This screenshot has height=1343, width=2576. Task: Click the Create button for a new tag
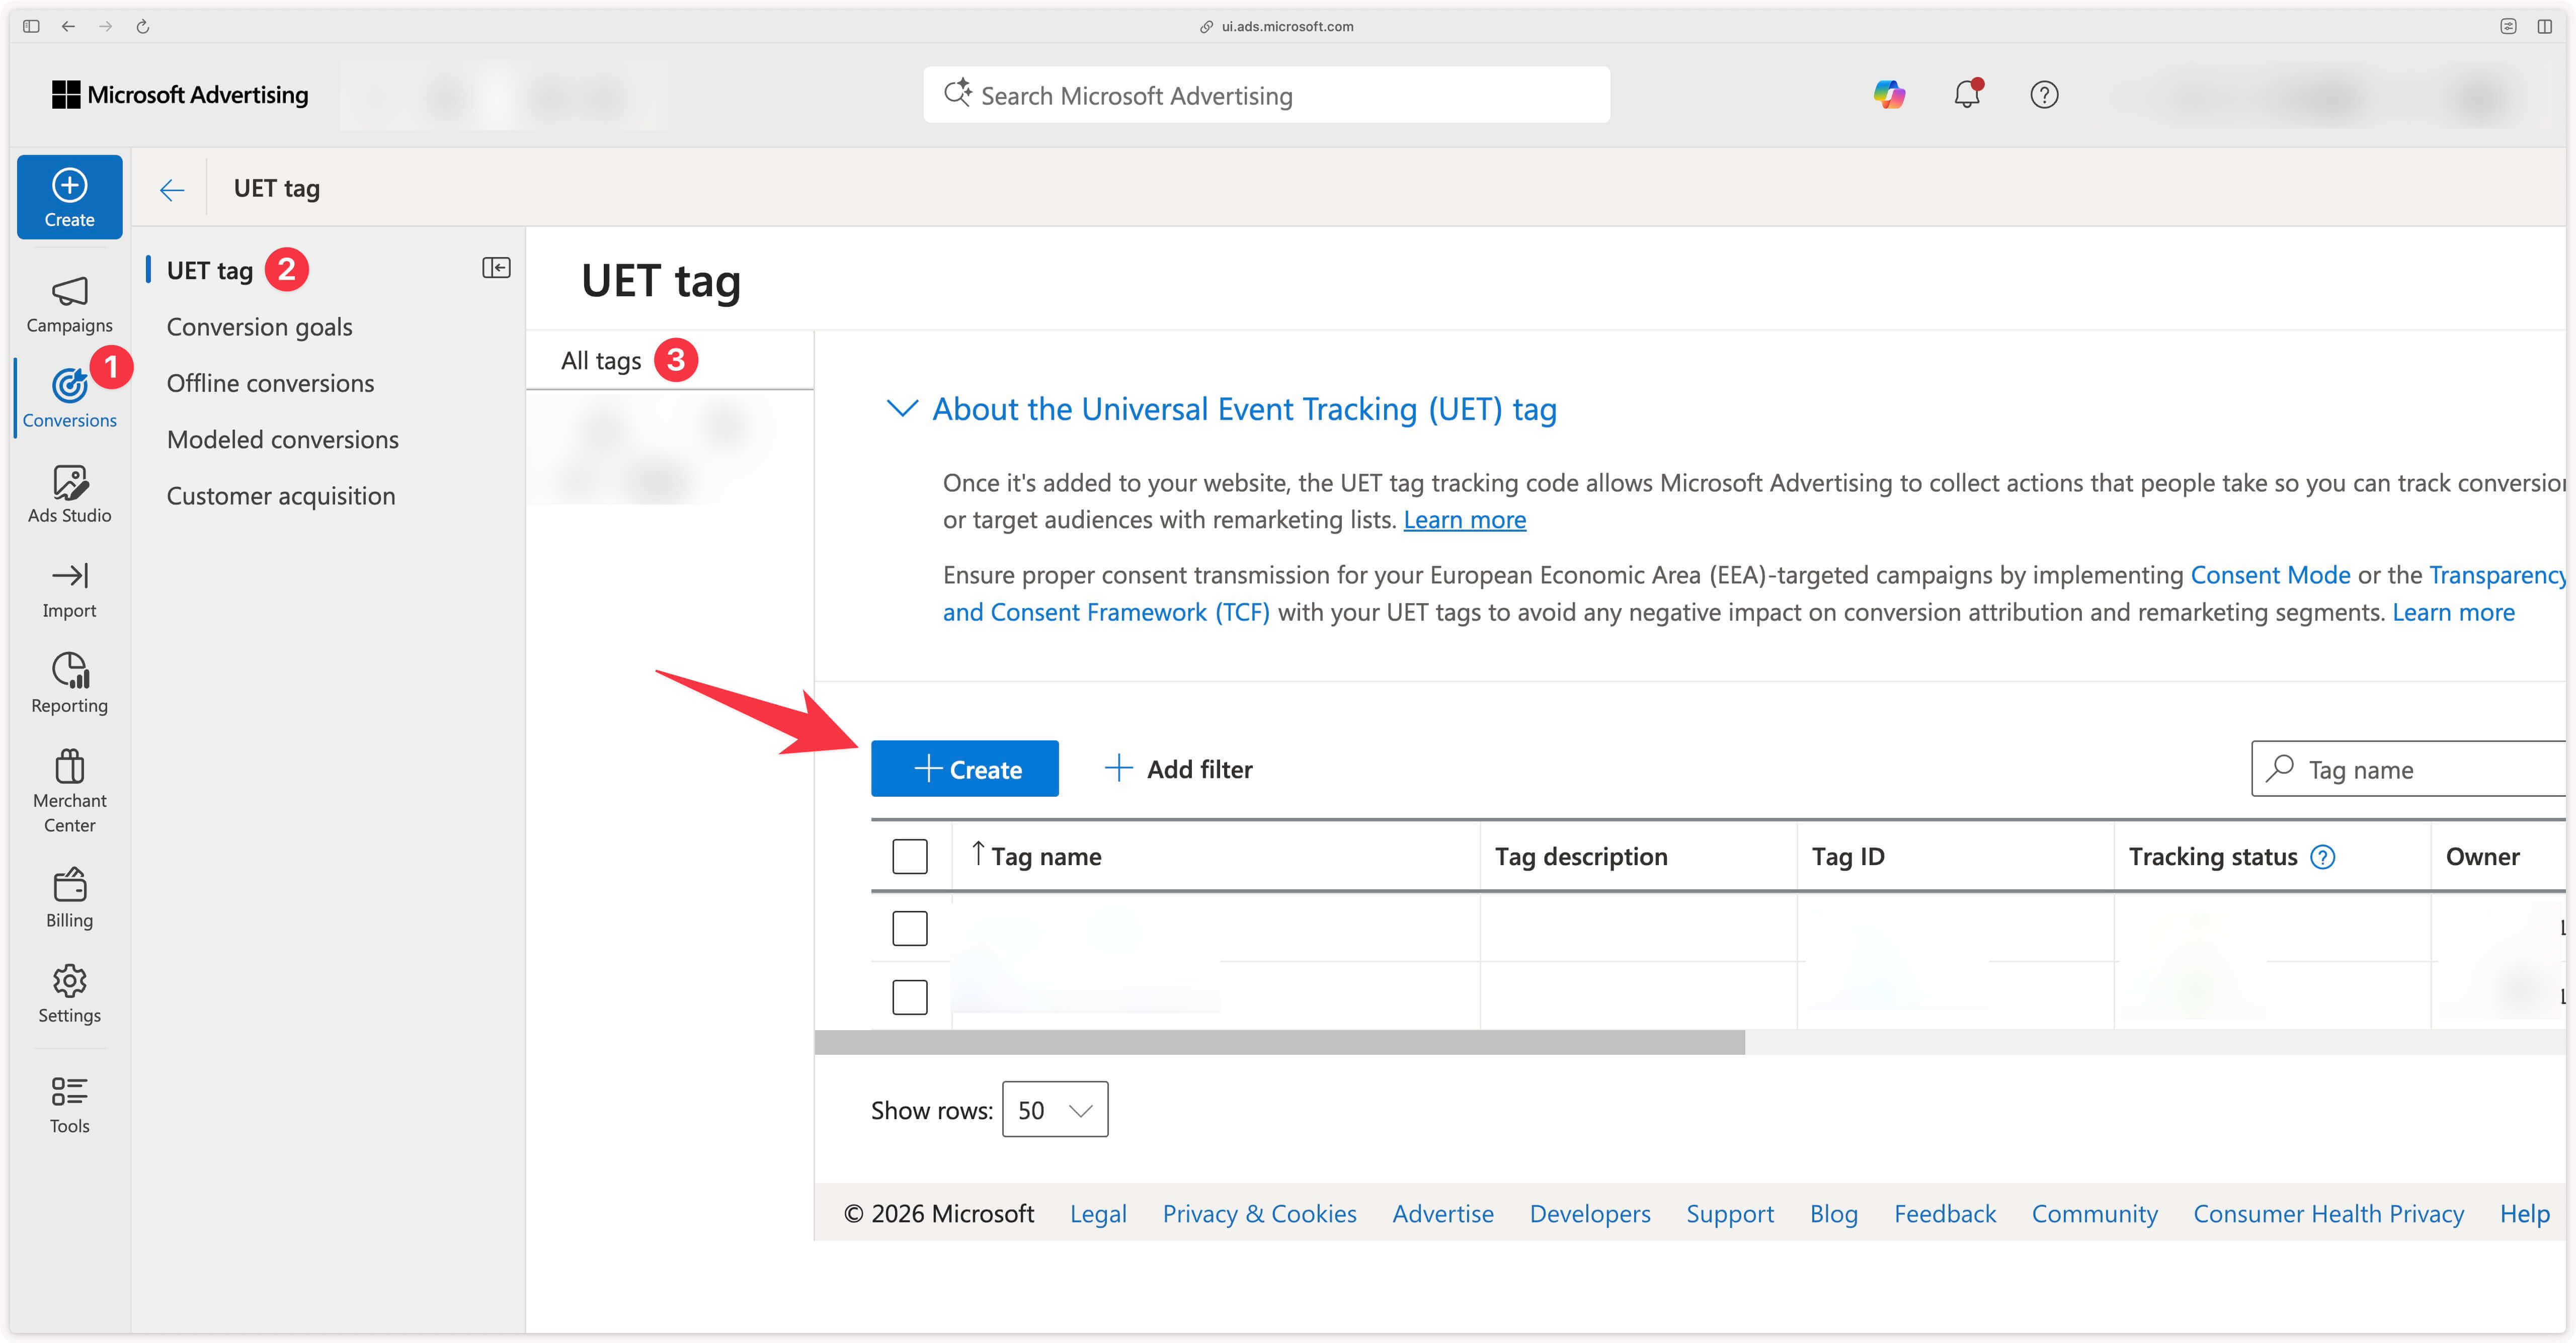[x=964, y=768]
